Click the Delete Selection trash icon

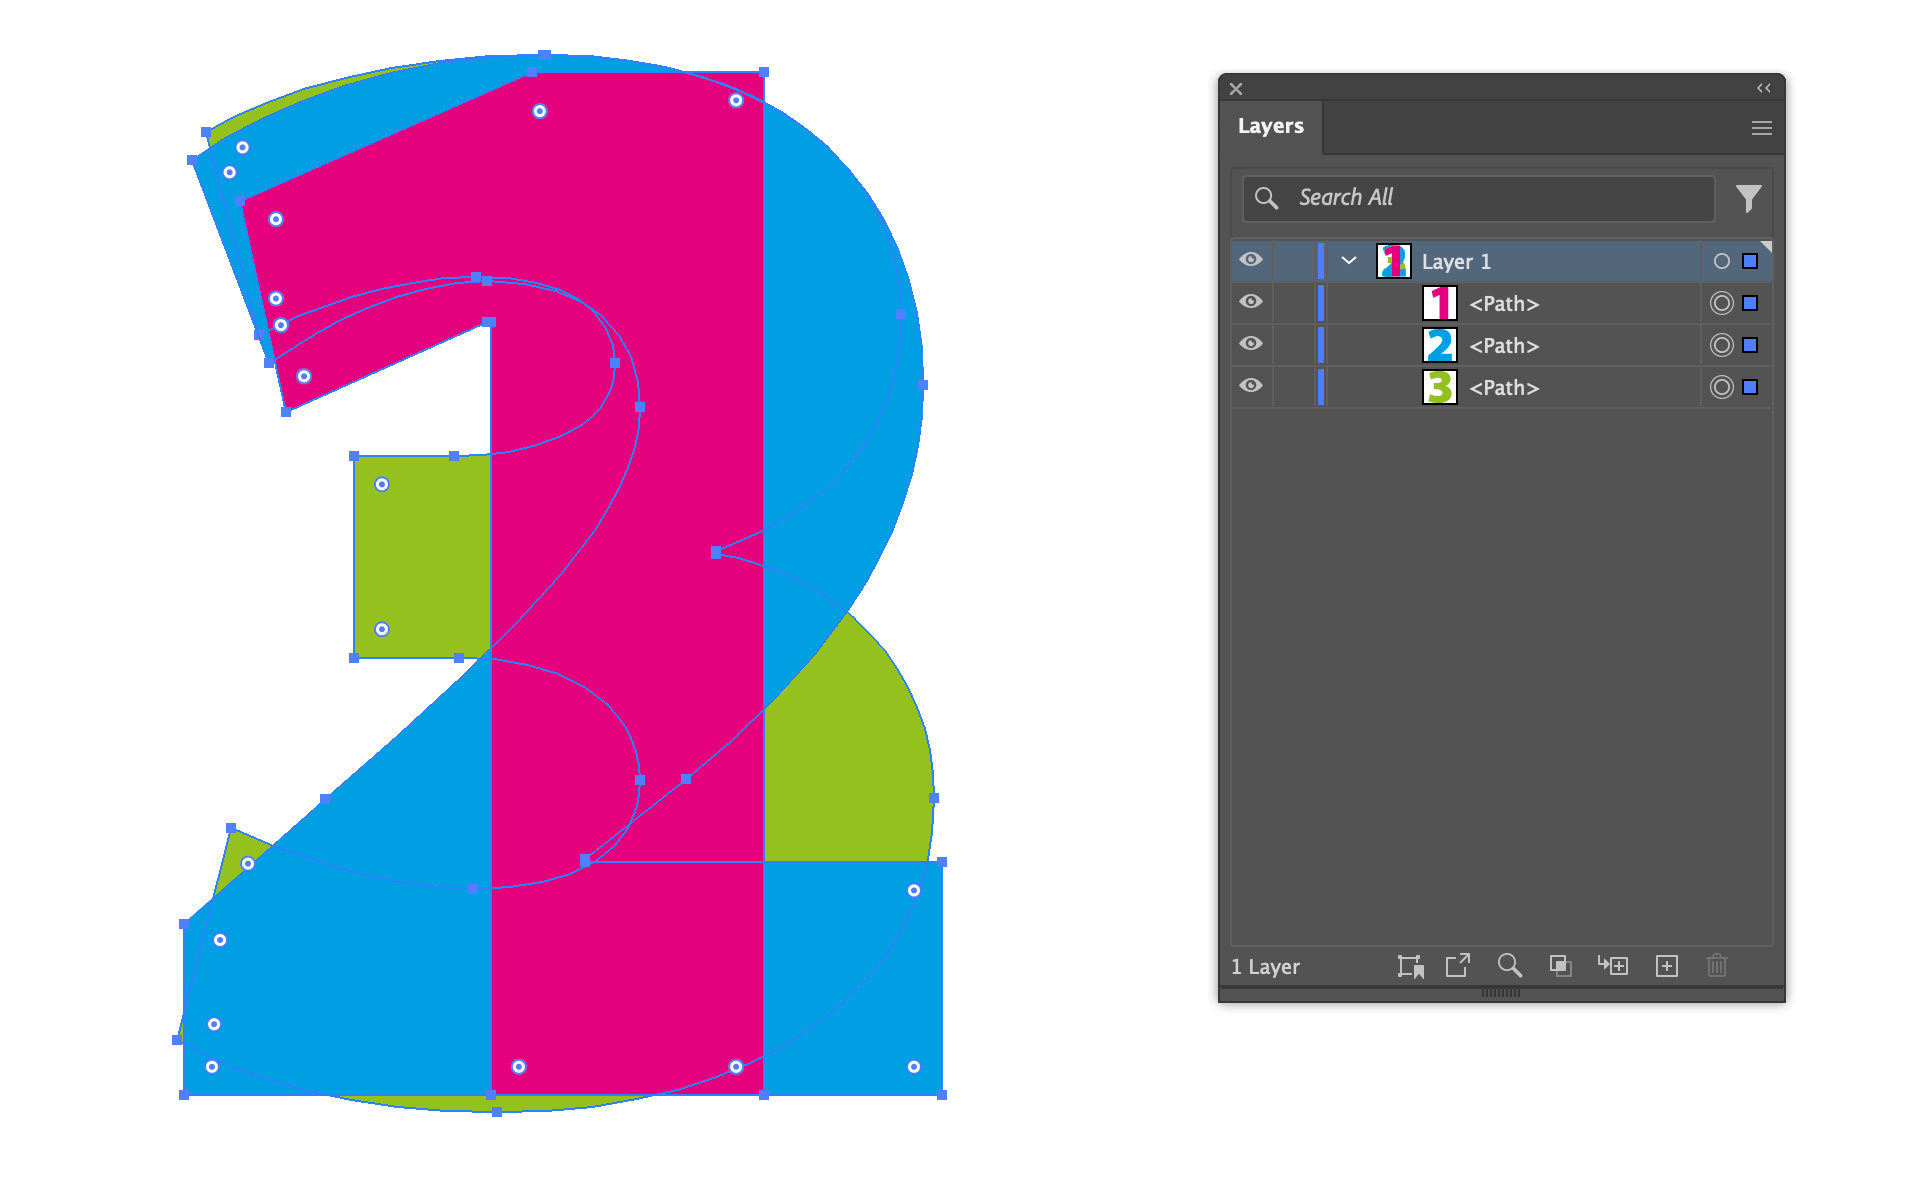(1717, 966)
